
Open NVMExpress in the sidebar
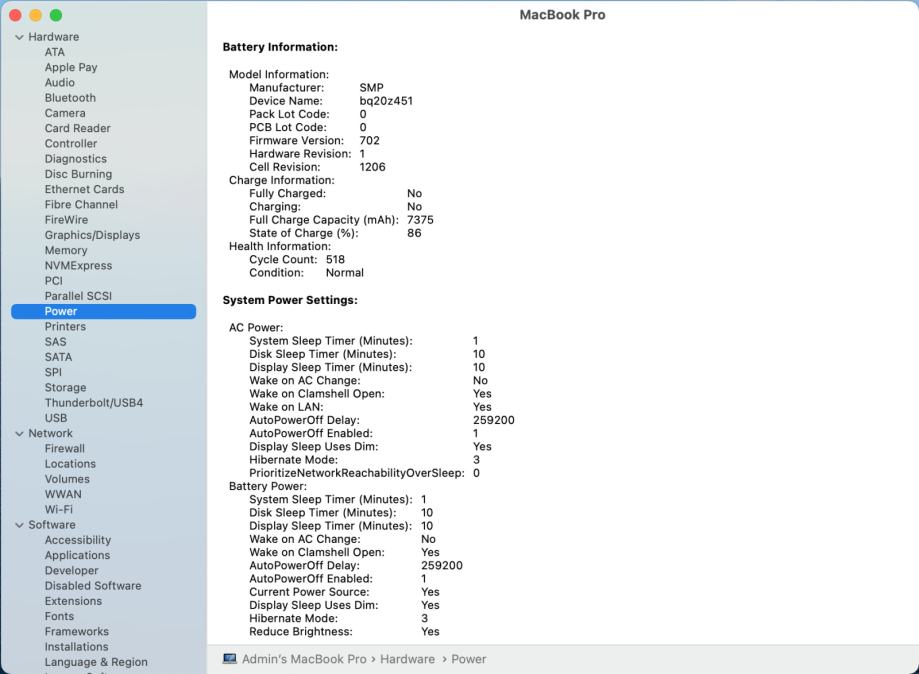(79, 265)
